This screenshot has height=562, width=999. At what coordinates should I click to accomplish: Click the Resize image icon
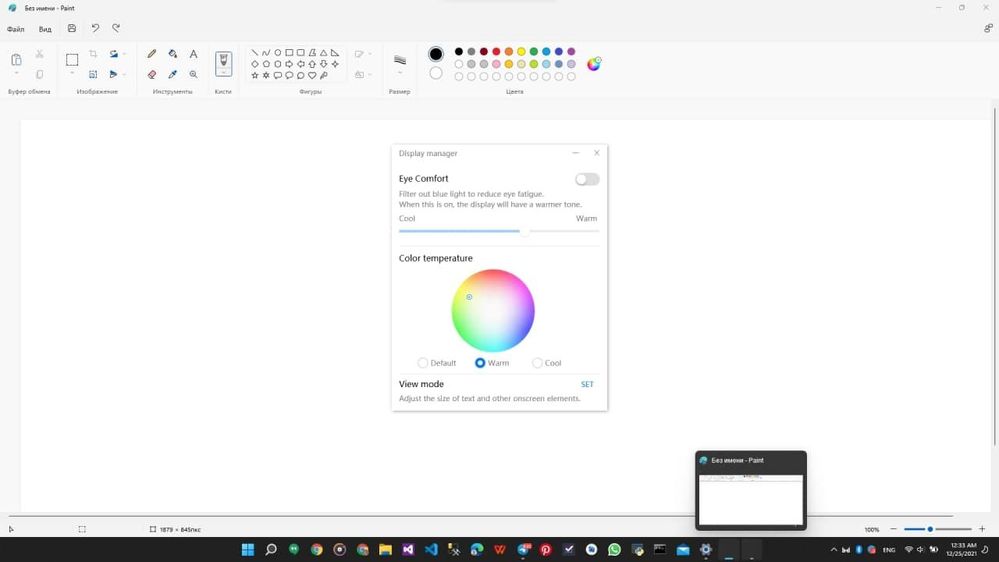point(93,75)
